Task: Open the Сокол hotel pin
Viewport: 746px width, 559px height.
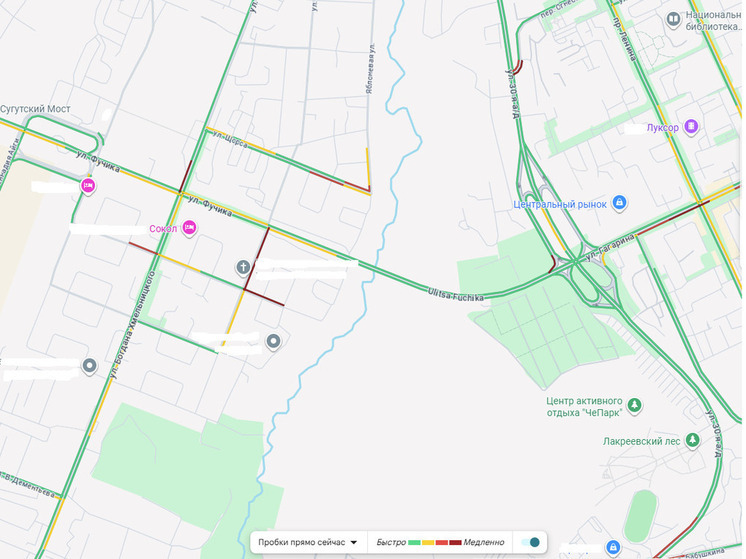Action: [189, 228]
